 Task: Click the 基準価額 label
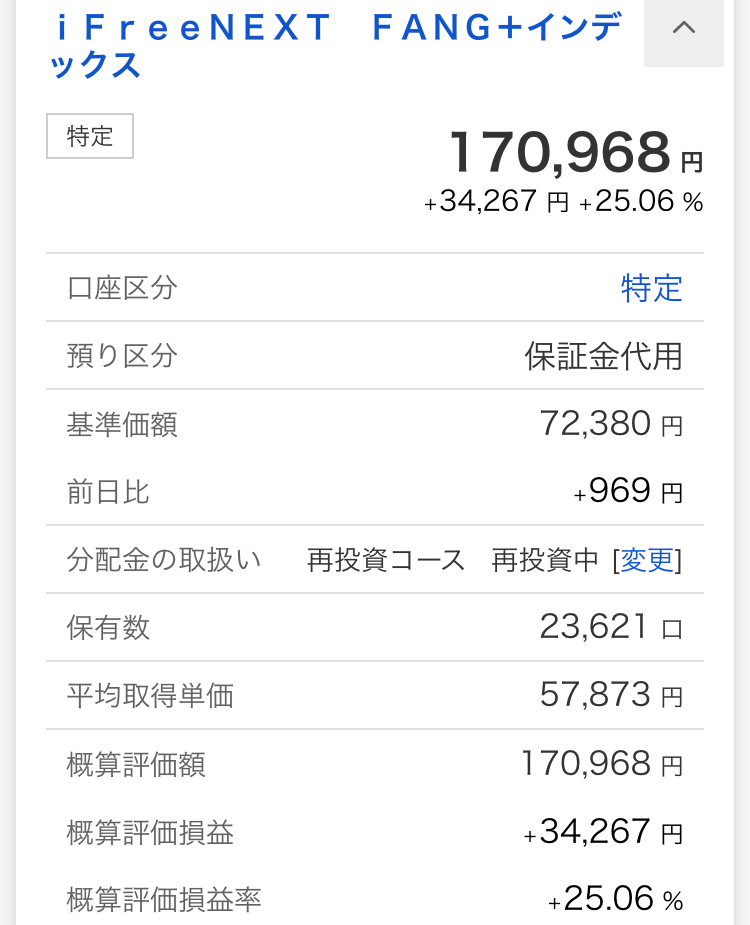tap(122, 424)
